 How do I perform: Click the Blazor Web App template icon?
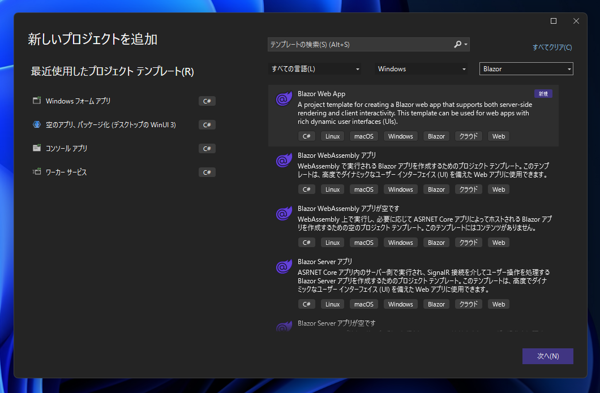284,99
